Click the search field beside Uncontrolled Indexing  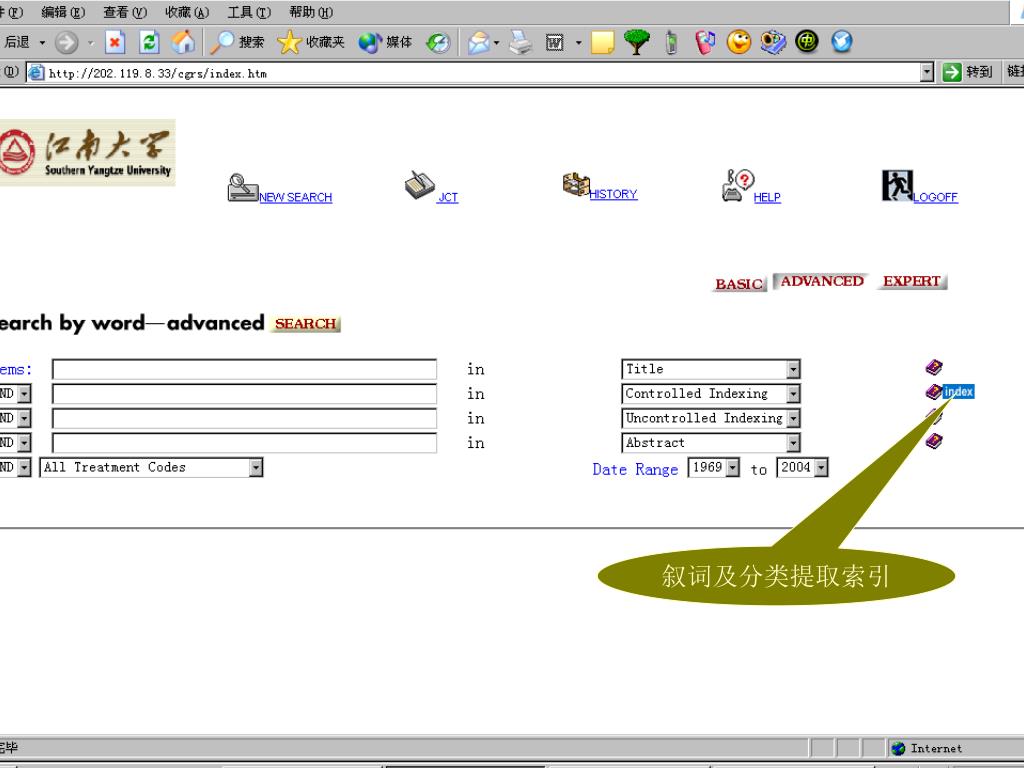click(x=244, y=418)
